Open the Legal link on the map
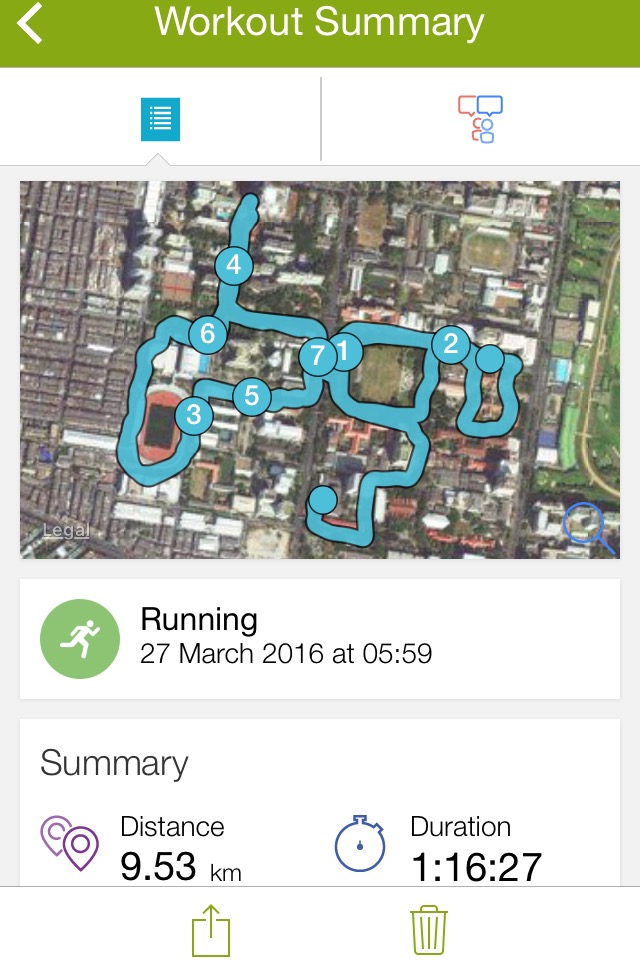Screen dimensions: 640x971 tap(66, 531)
